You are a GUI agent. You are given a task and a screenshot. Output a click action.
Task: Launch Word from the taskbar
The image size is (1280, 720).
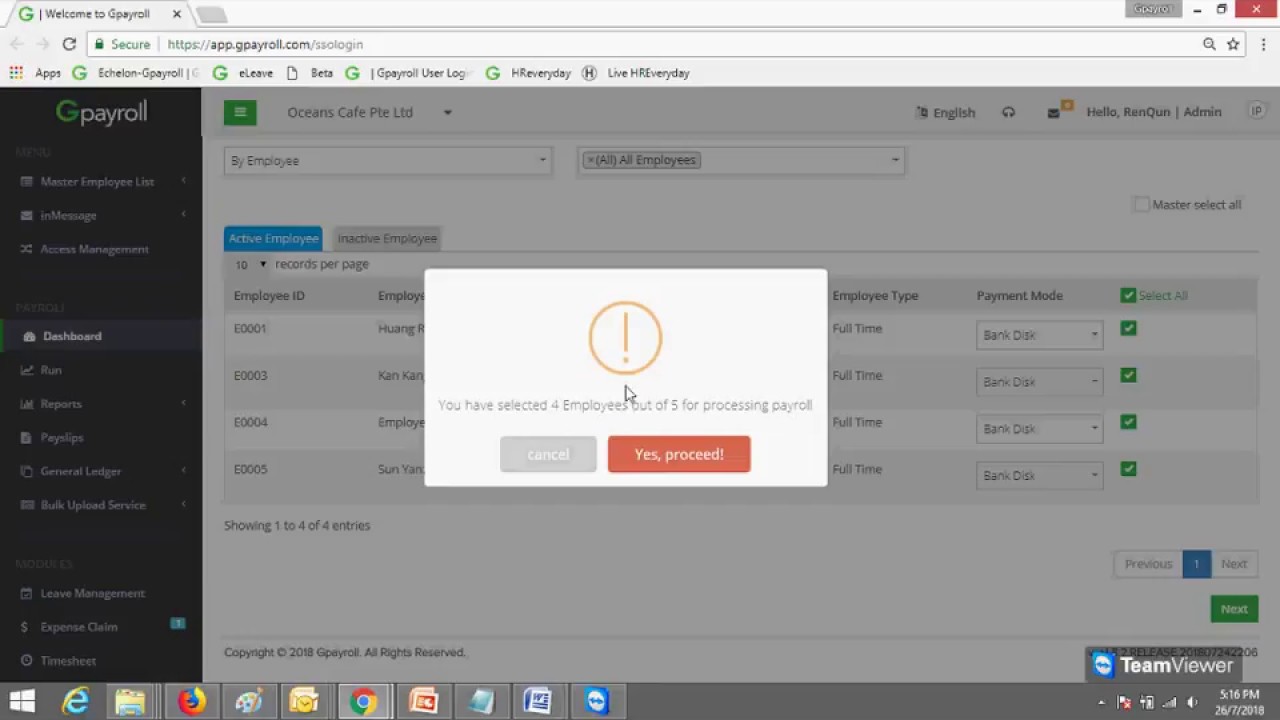(537, 701)
